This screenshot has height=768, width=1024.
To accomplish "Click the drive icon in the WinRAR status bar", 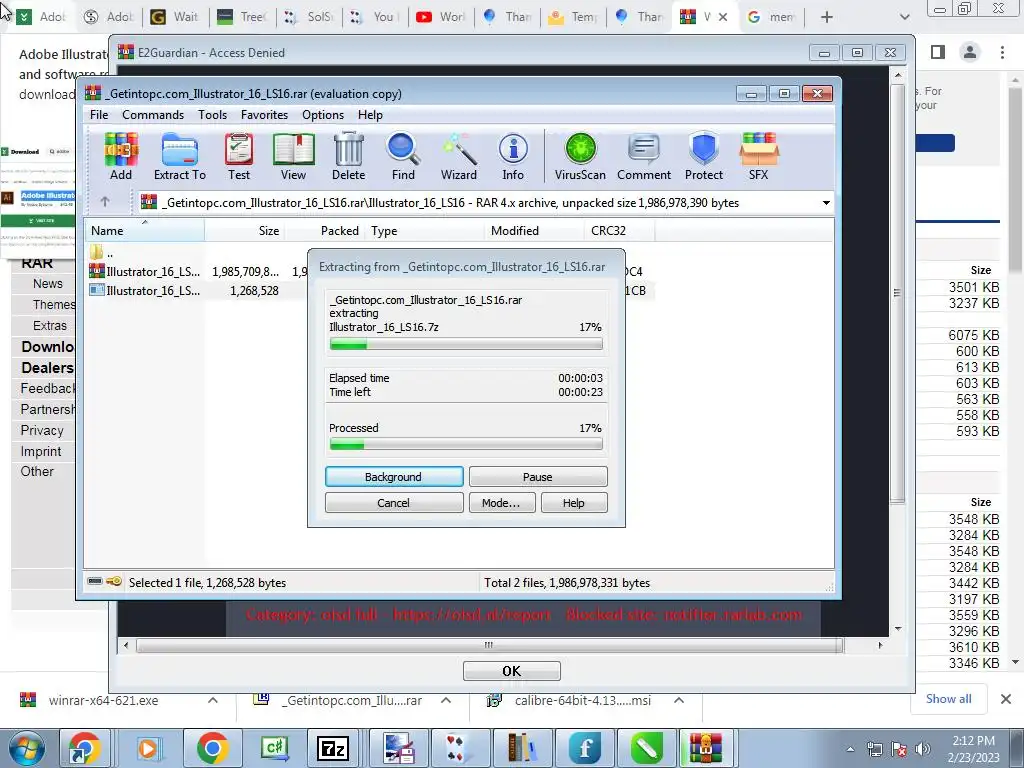I will [95, 581].
